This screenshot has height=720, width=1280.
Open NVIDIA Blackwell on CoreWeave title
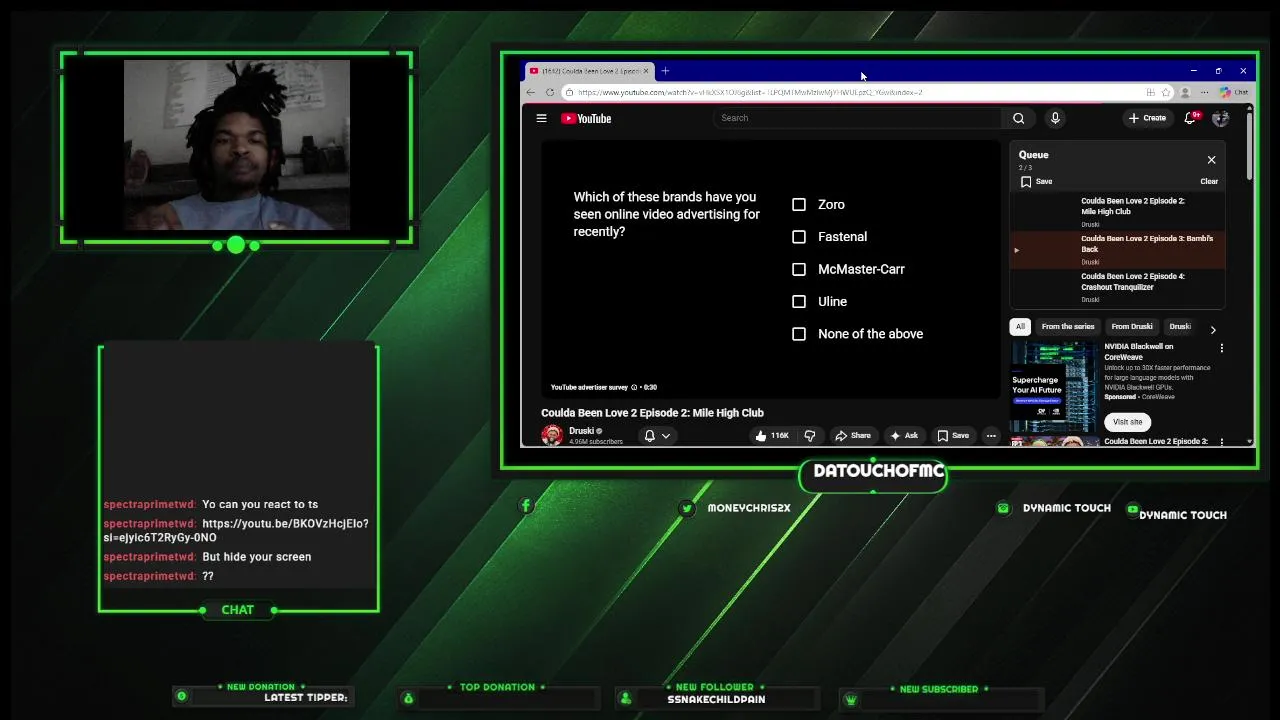(x=1139, y=351)
